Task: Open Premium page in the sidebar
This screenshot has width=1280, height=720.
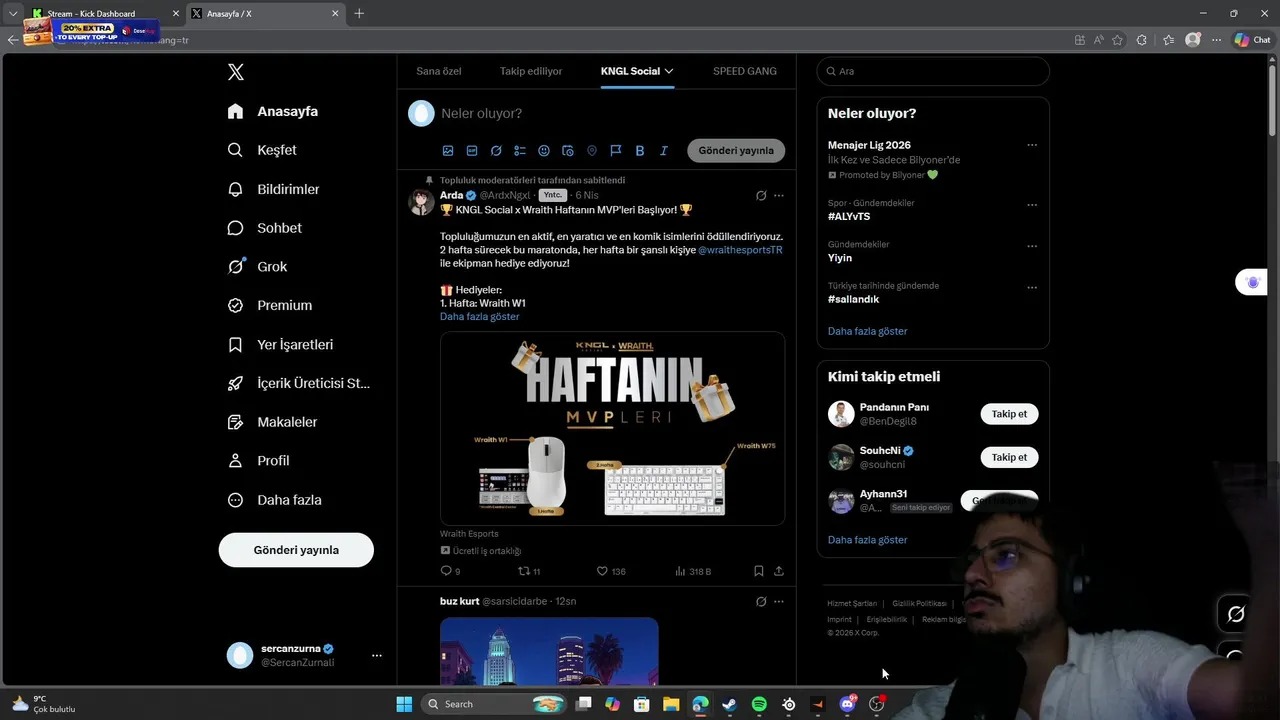Action: tap(270, 305)
